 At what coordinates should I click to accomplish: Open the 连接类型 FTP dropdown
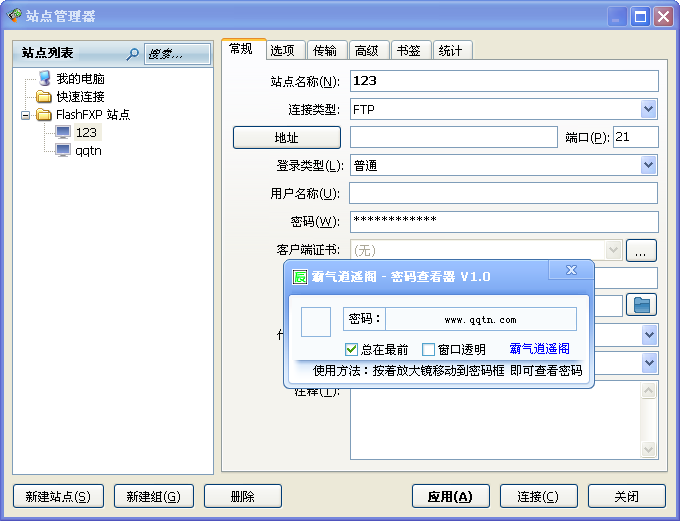[648, 109]
